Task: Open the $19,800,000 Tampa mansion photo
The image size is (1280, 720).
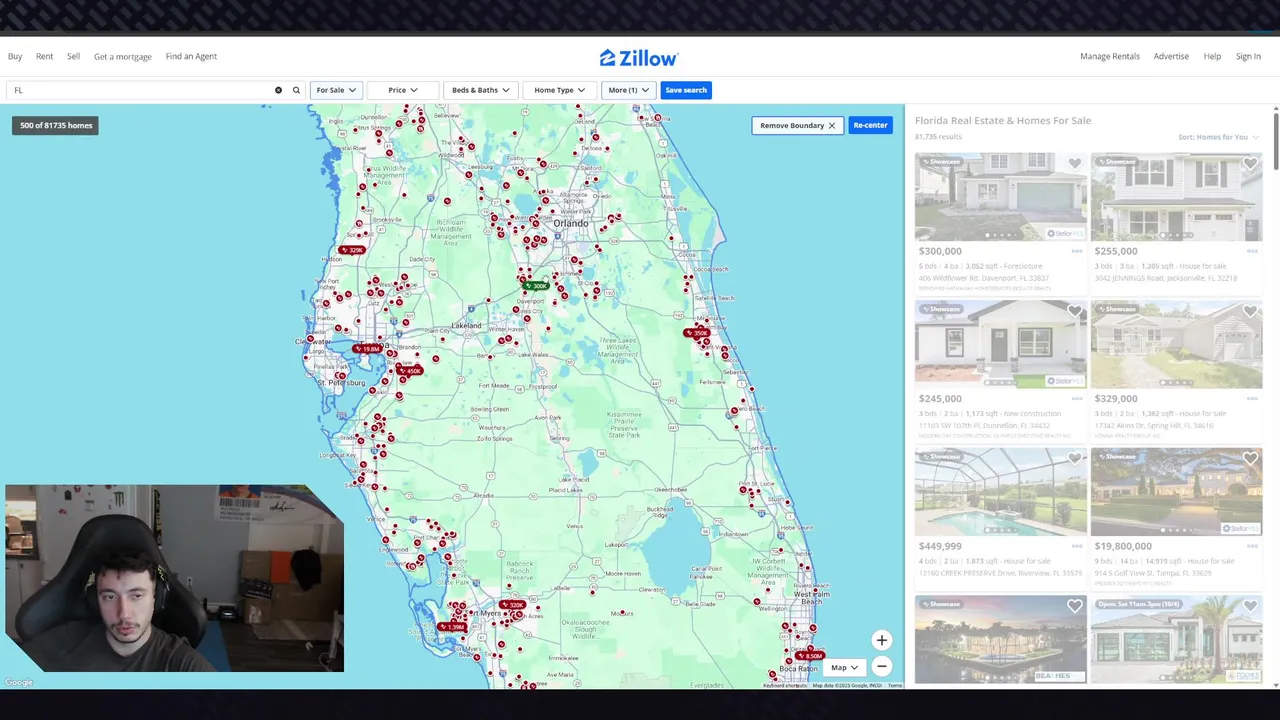Action: [x=1176, y=491]
